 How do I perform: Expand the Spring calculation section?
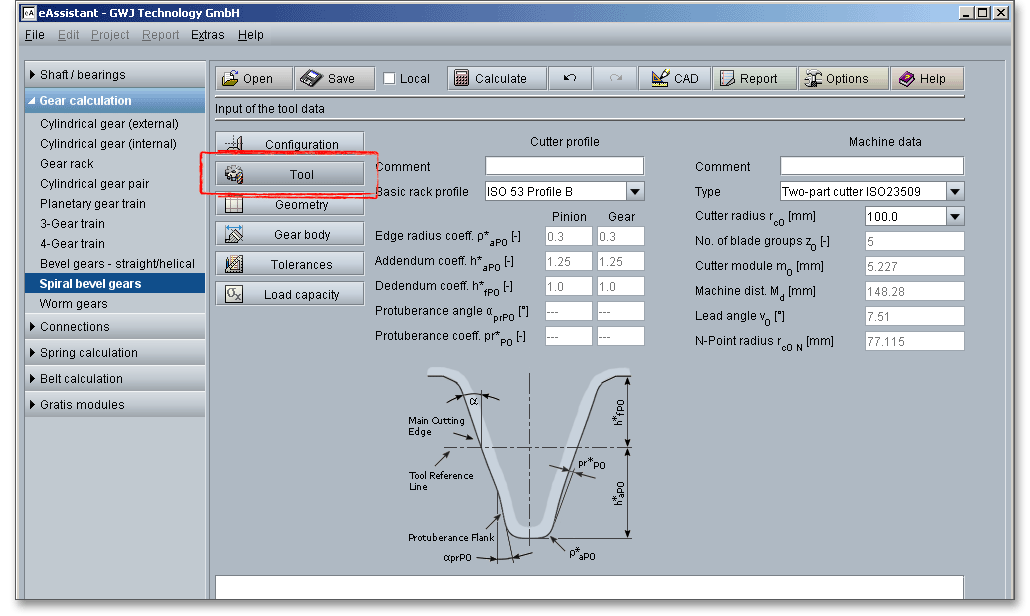(x=34, y=353)
